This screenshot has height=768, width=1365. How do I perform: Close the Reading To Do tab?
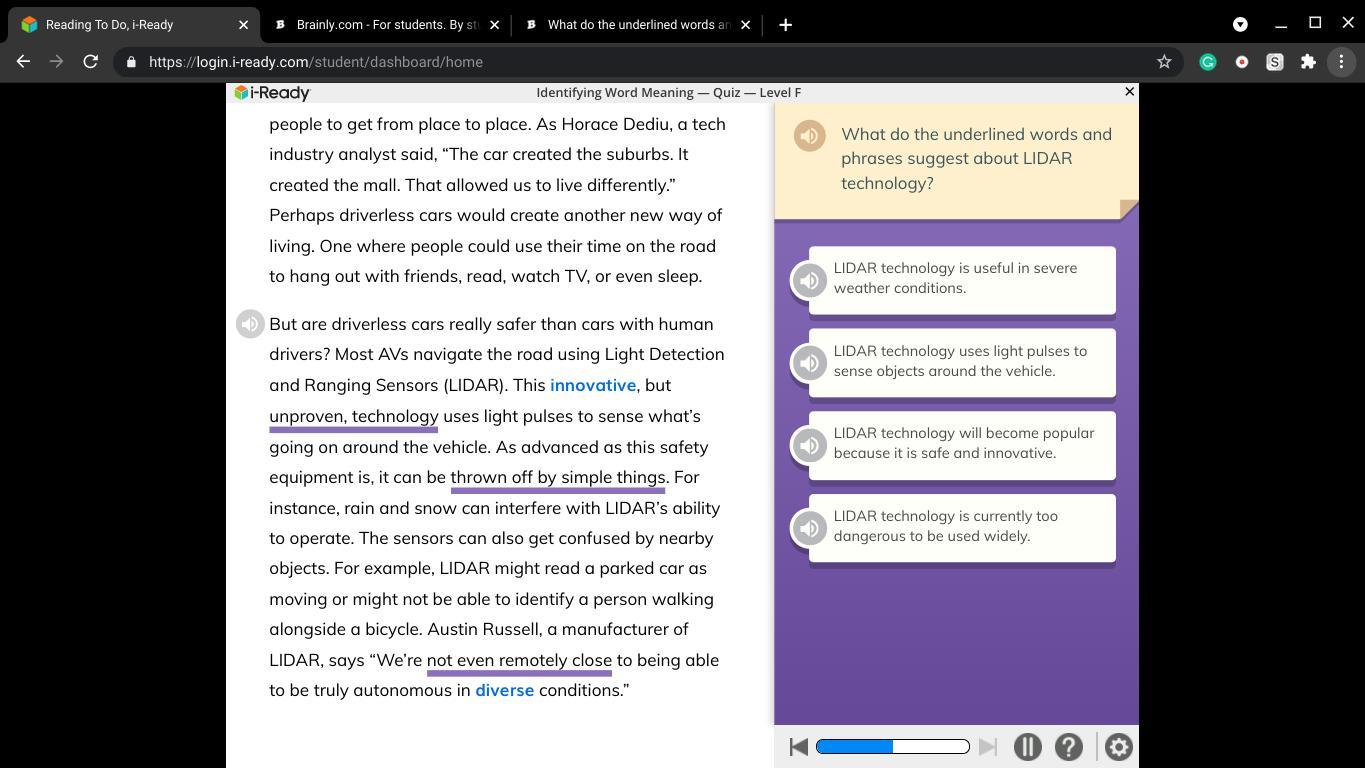click(x=243, y=25)
